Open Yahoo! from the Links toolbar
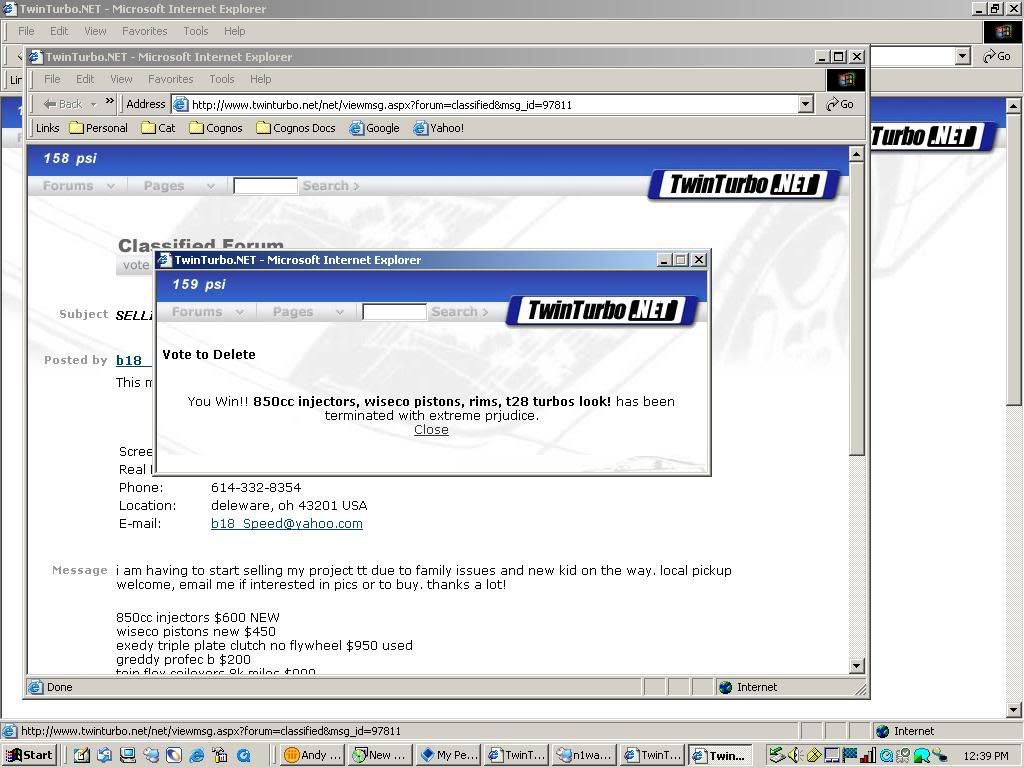Screen dimensions: 1024x768 tap(438, 128)
